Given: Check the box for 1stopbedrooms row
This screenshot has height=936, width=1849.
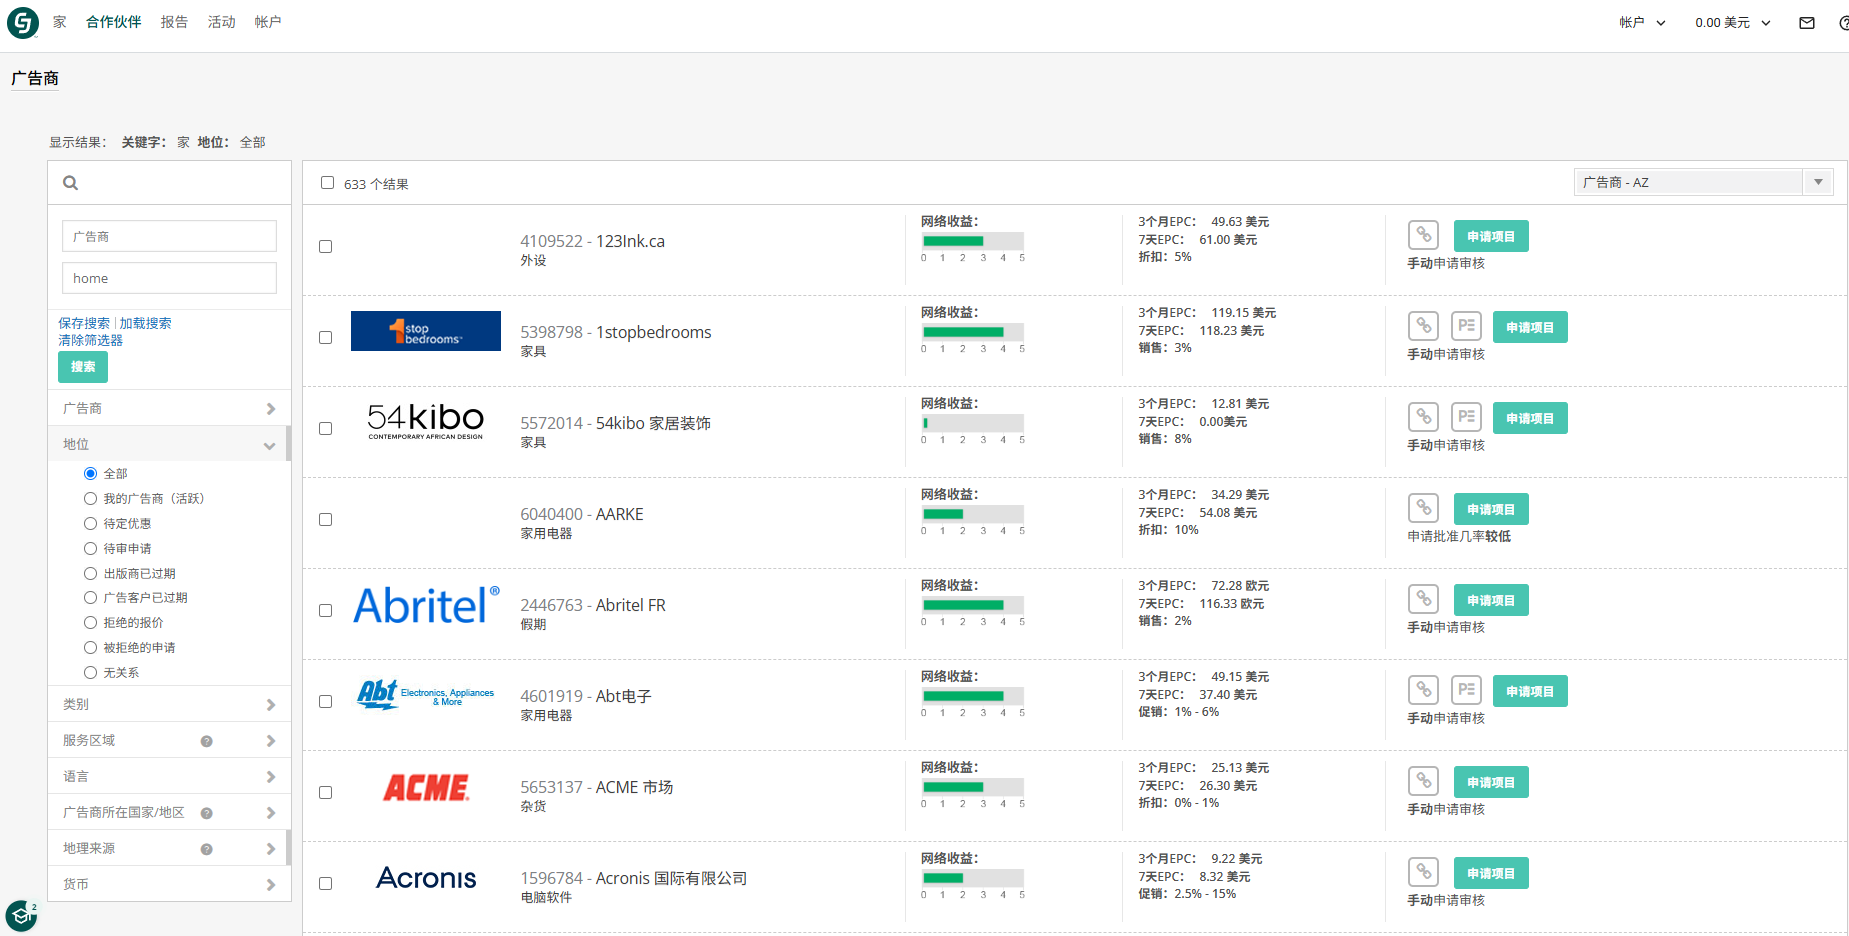Looking at the screenshot, I should coord(325,337).
